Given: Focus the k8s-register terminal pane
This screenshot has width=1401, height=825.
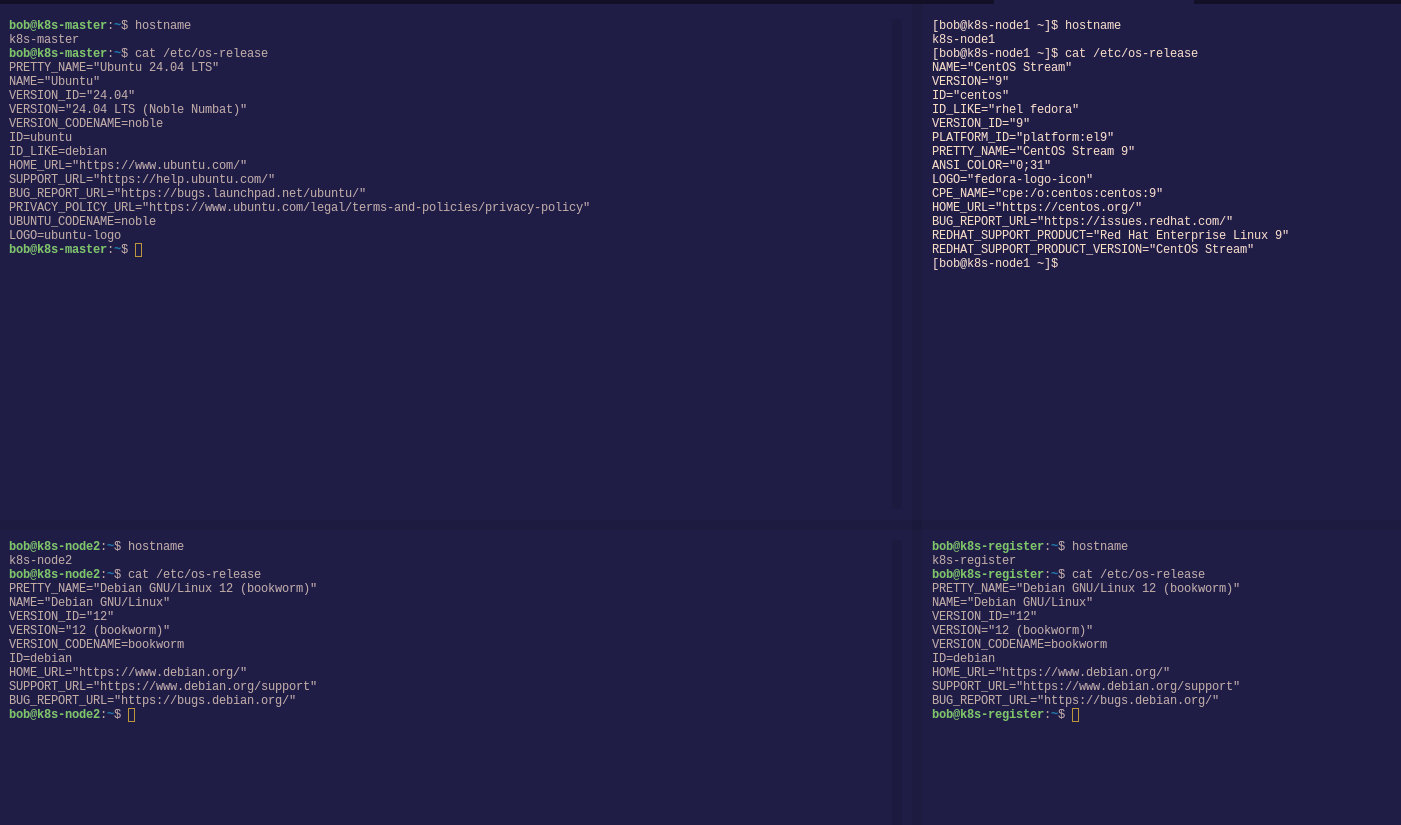Looking at the screenshot, I should [x=1150, y=770].
